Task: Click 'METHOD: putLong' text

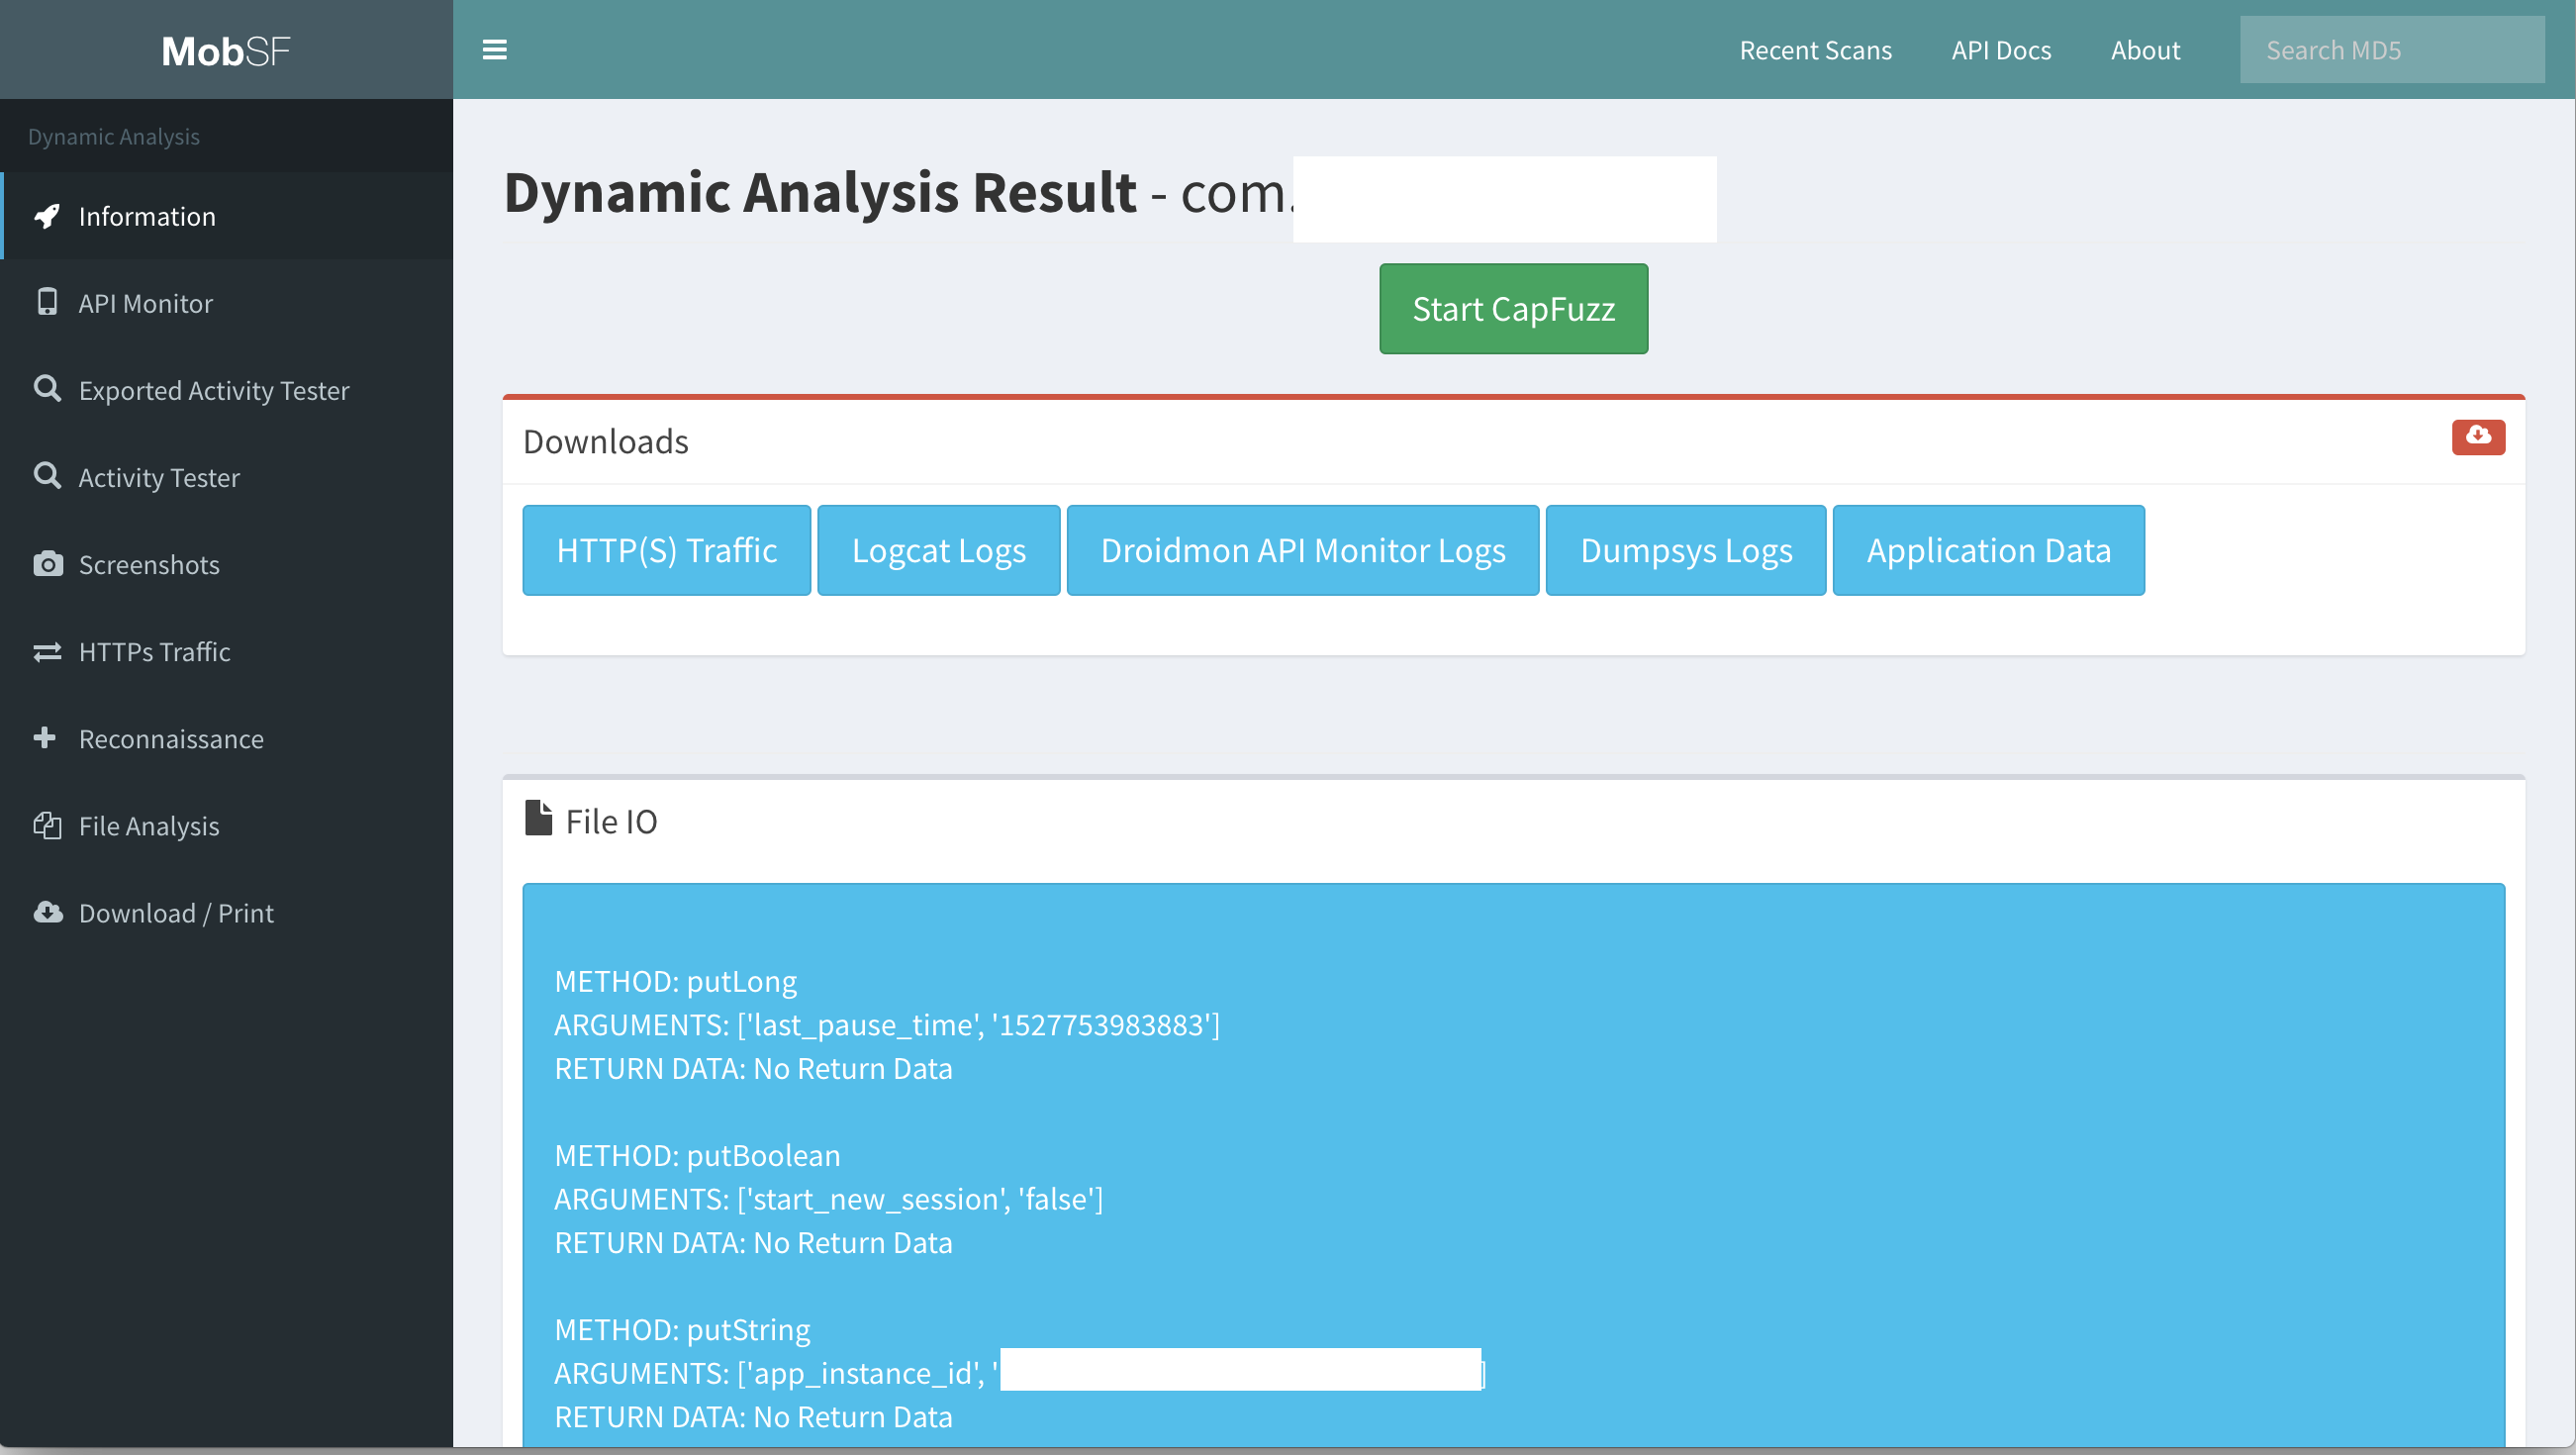Action: [x=675, y=981]
